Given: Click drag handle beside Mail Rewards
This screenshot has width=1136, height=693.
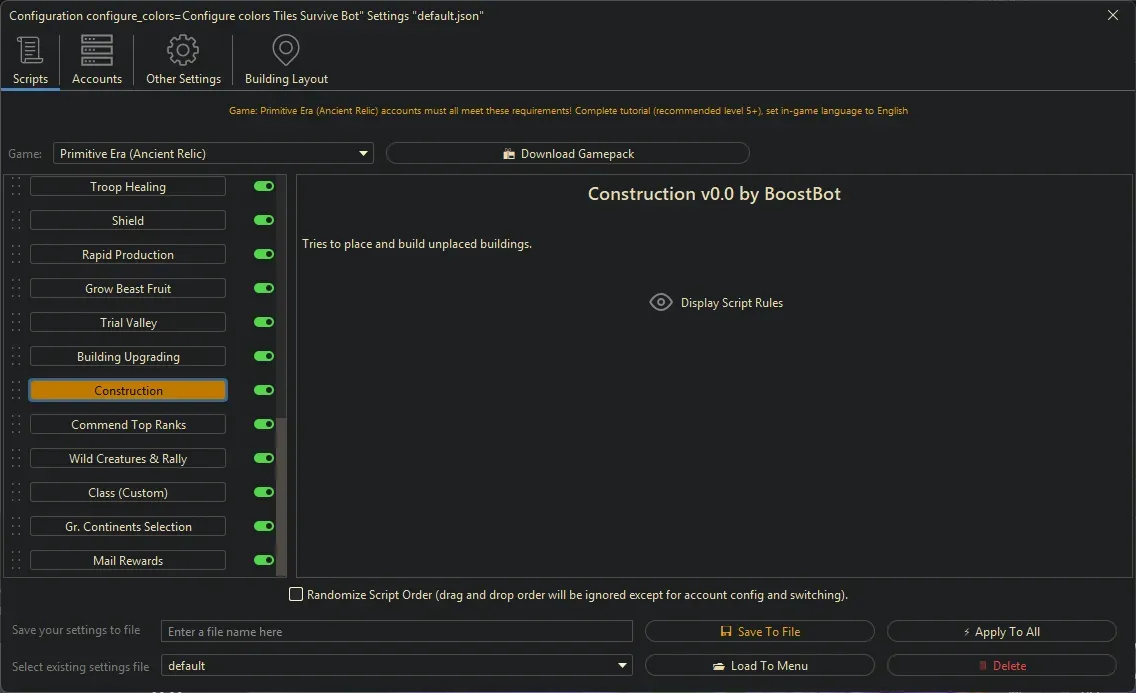Looking at the screenshot, I should click(x=16, y=561).
